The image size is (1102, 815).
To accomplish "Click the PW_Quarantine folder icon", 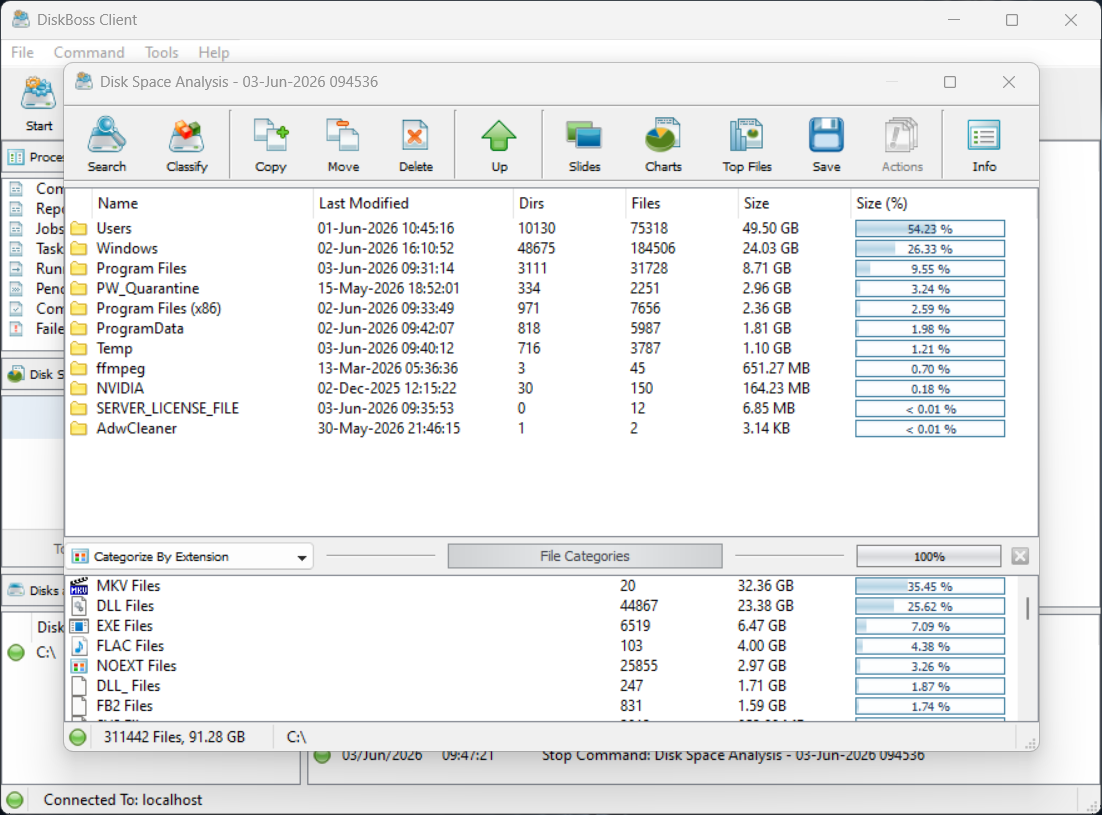I will coord(79,289).
